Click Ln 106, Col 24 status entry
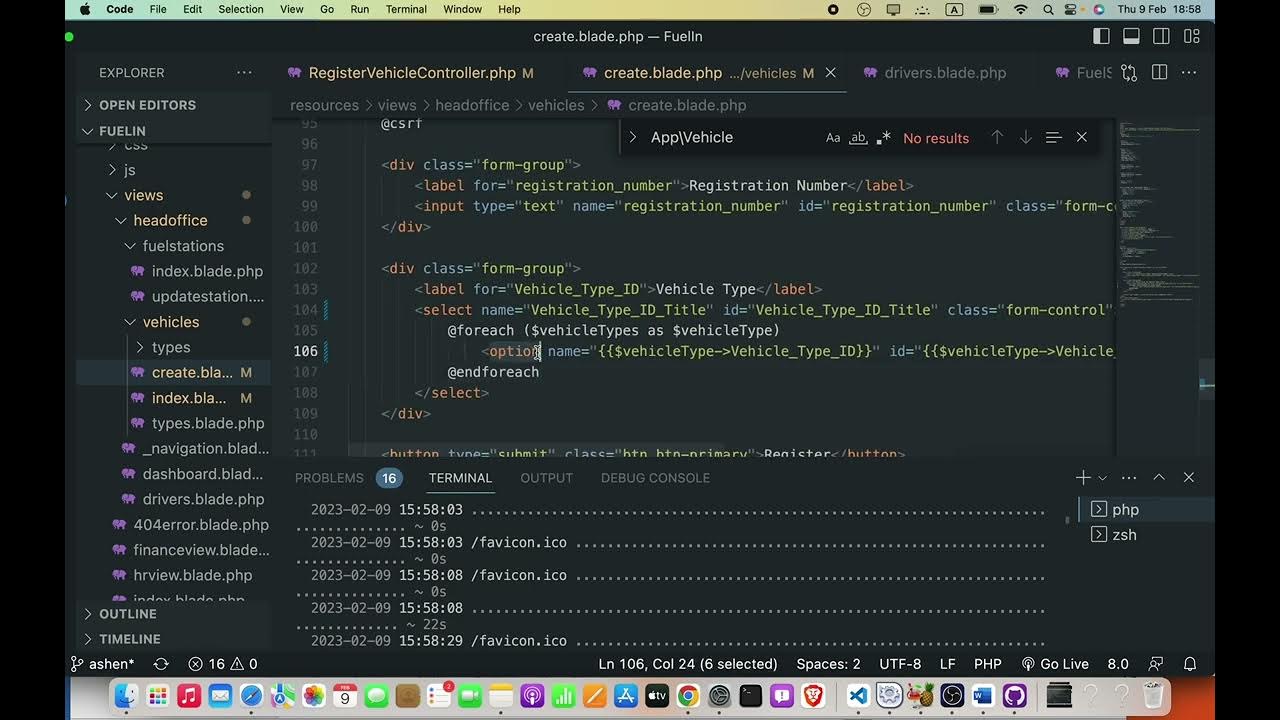Screen dimensions: 1280x720 pos(688,664)
